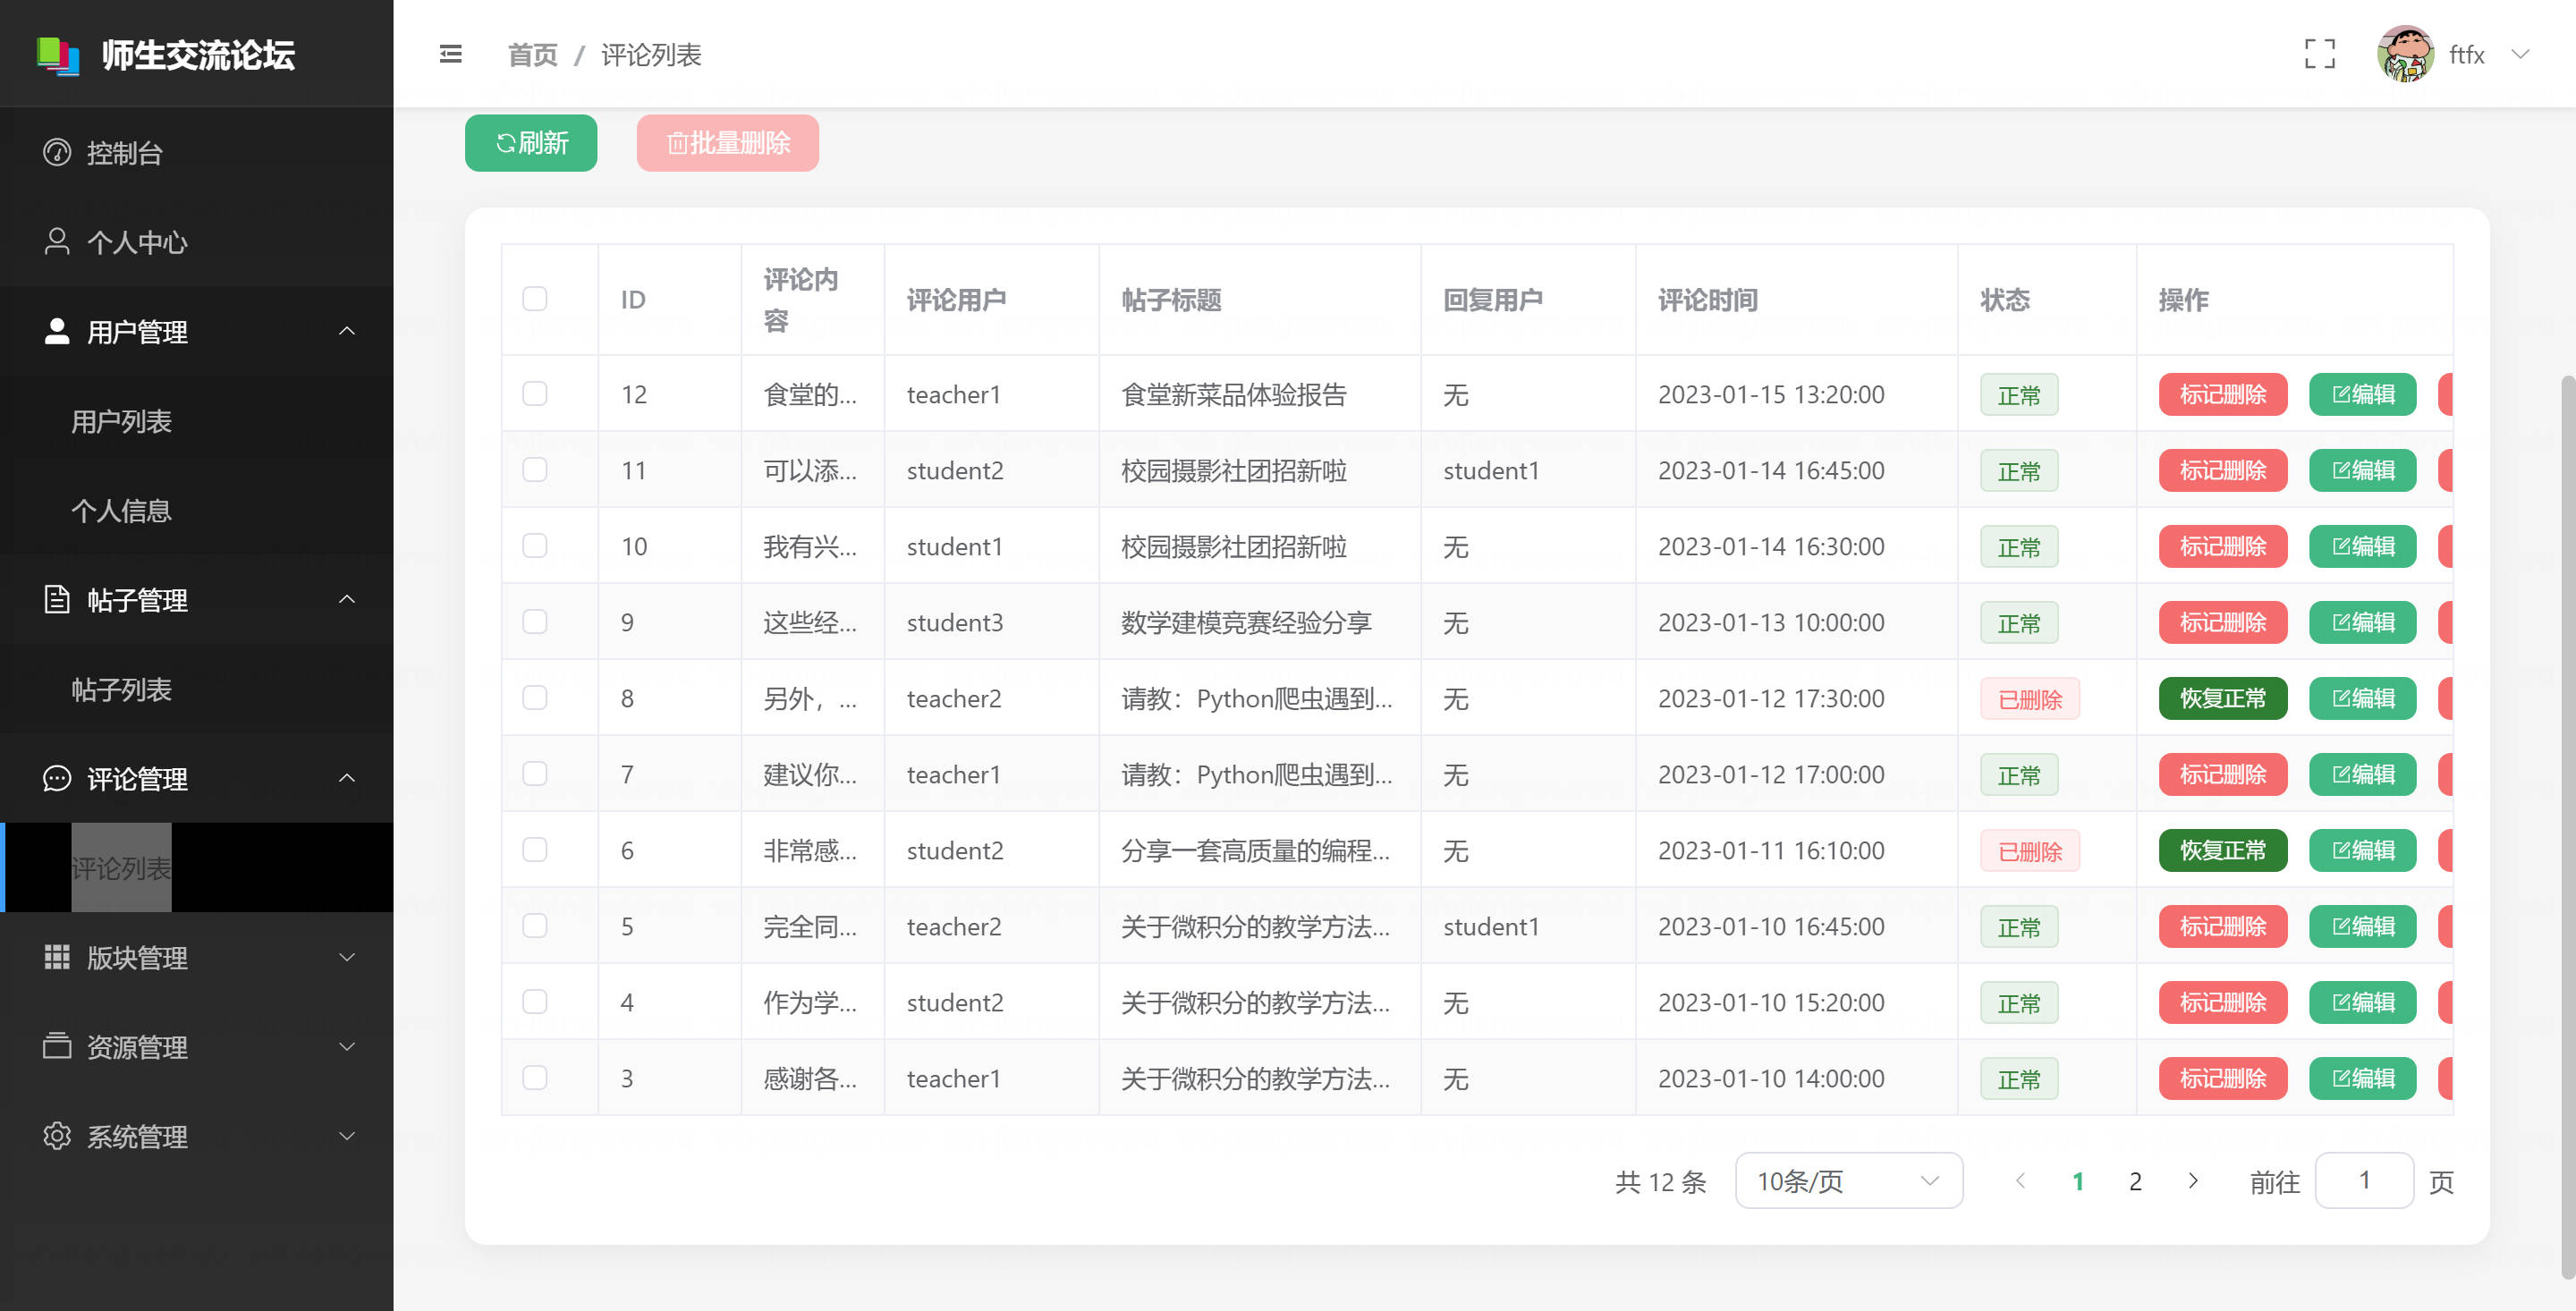Collapse 用户管理 menu chevron
Screen dimensions: 2576x1311
point(347,331)
